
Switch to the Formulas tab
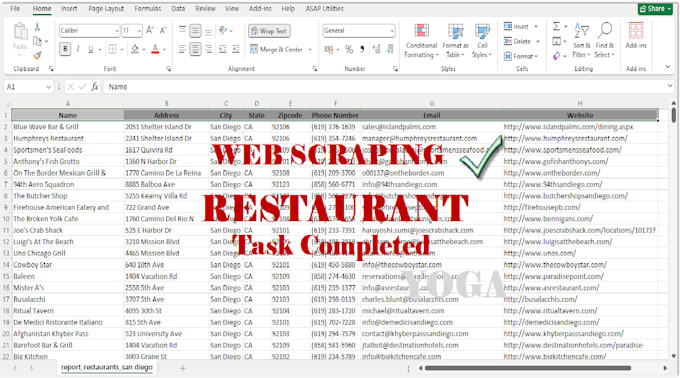pos(147,8)
